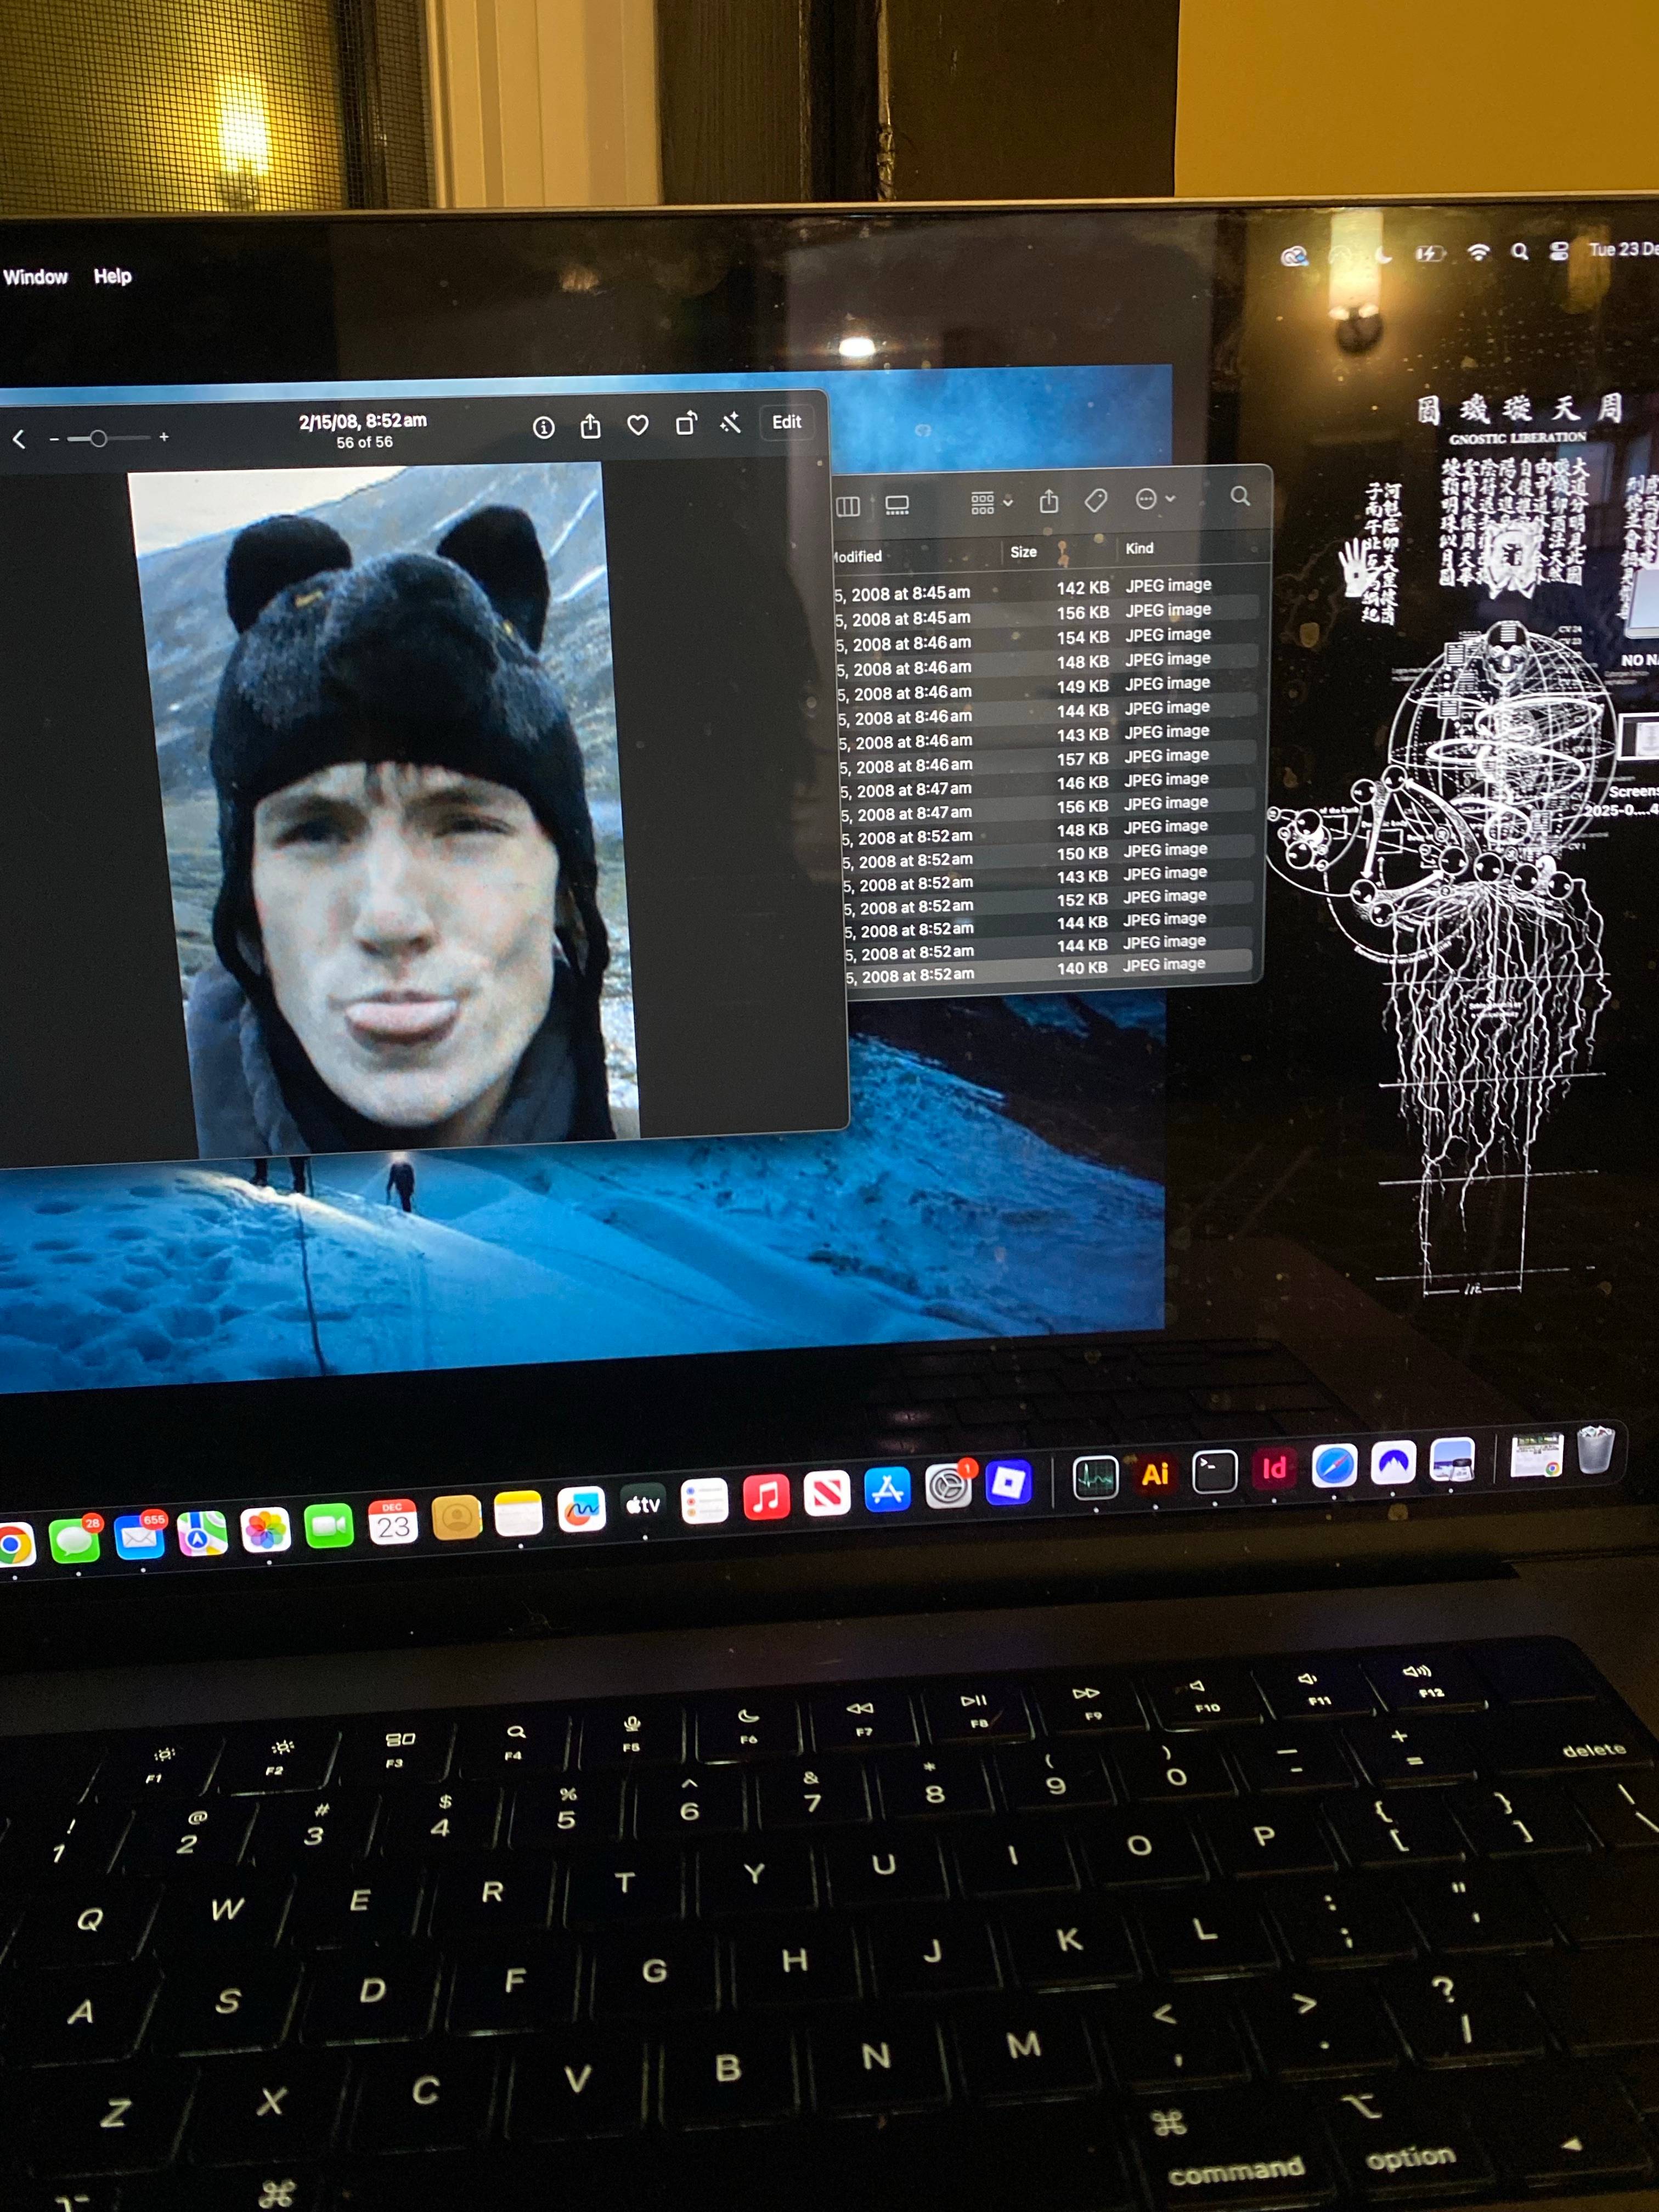Viewport: 1659px width, 2212px height.
Task: Open the Help menu
Action: [x=112, y=276]
